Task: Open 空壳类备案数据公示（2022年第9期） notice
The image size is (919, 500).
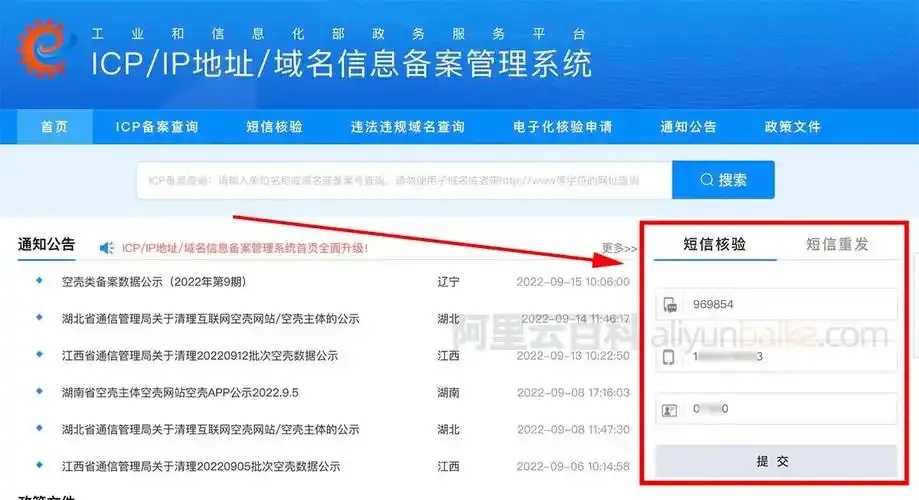Action: coord(154,282)
